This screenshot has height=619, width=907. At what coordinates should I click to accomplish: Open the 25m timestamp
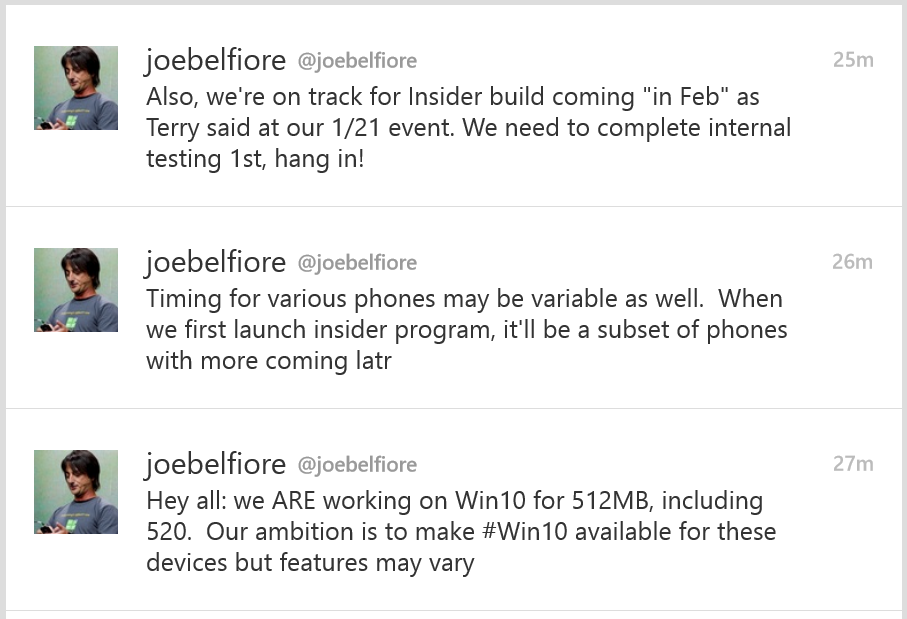coord(852,60)
